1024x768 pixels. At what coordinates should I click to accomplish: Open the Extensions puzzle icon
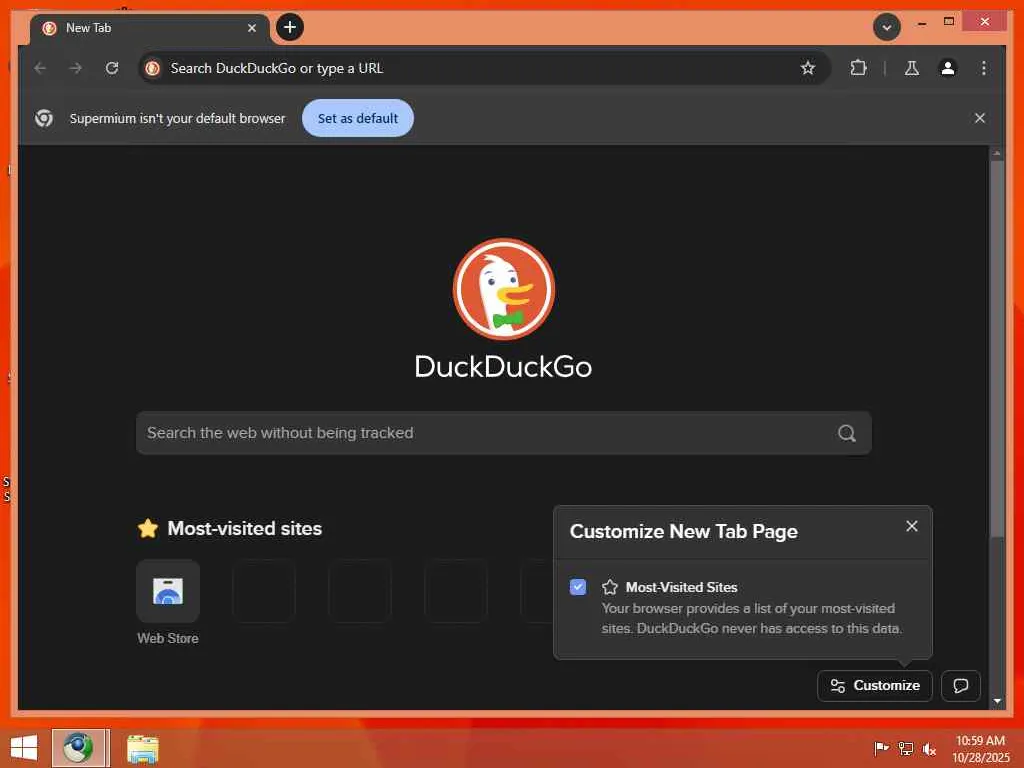click(x=859, y=68)
